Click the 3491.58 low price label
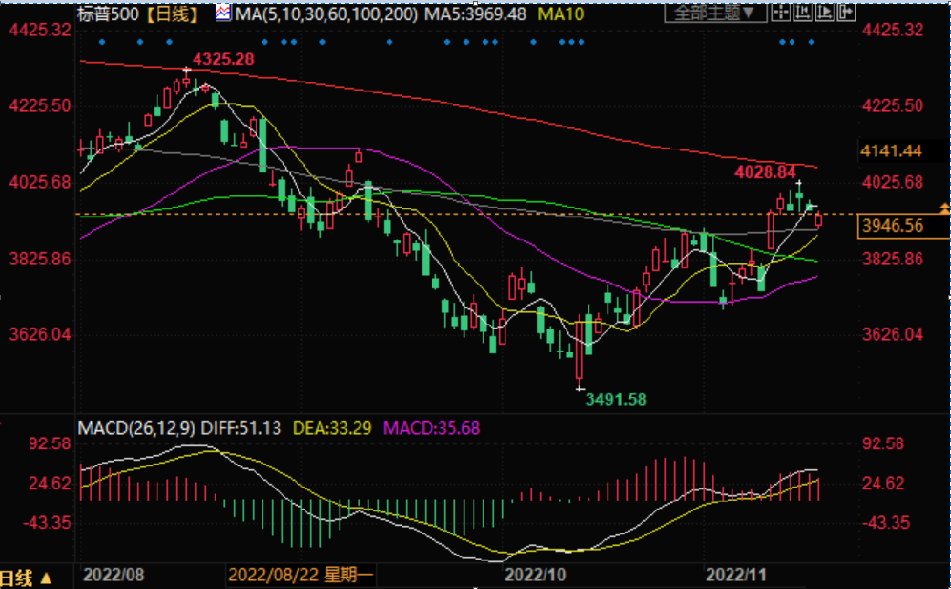Image resolution: width=951 pixels, height=589 pixels. (x=615, y=399)
